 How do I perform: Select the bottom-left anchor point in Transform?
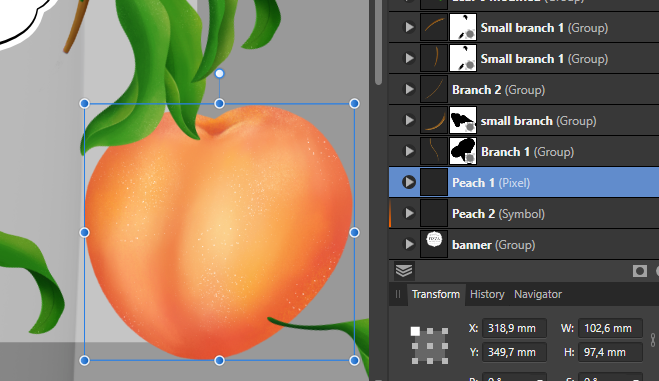415,361
